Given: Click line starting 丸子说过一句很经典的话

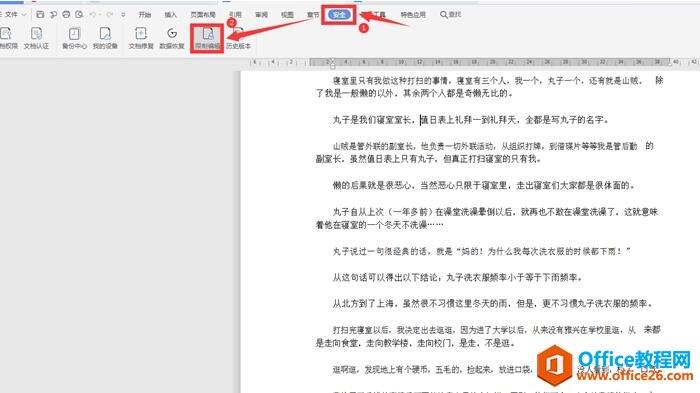Looking at the screenshot, I should pos(482,251).
